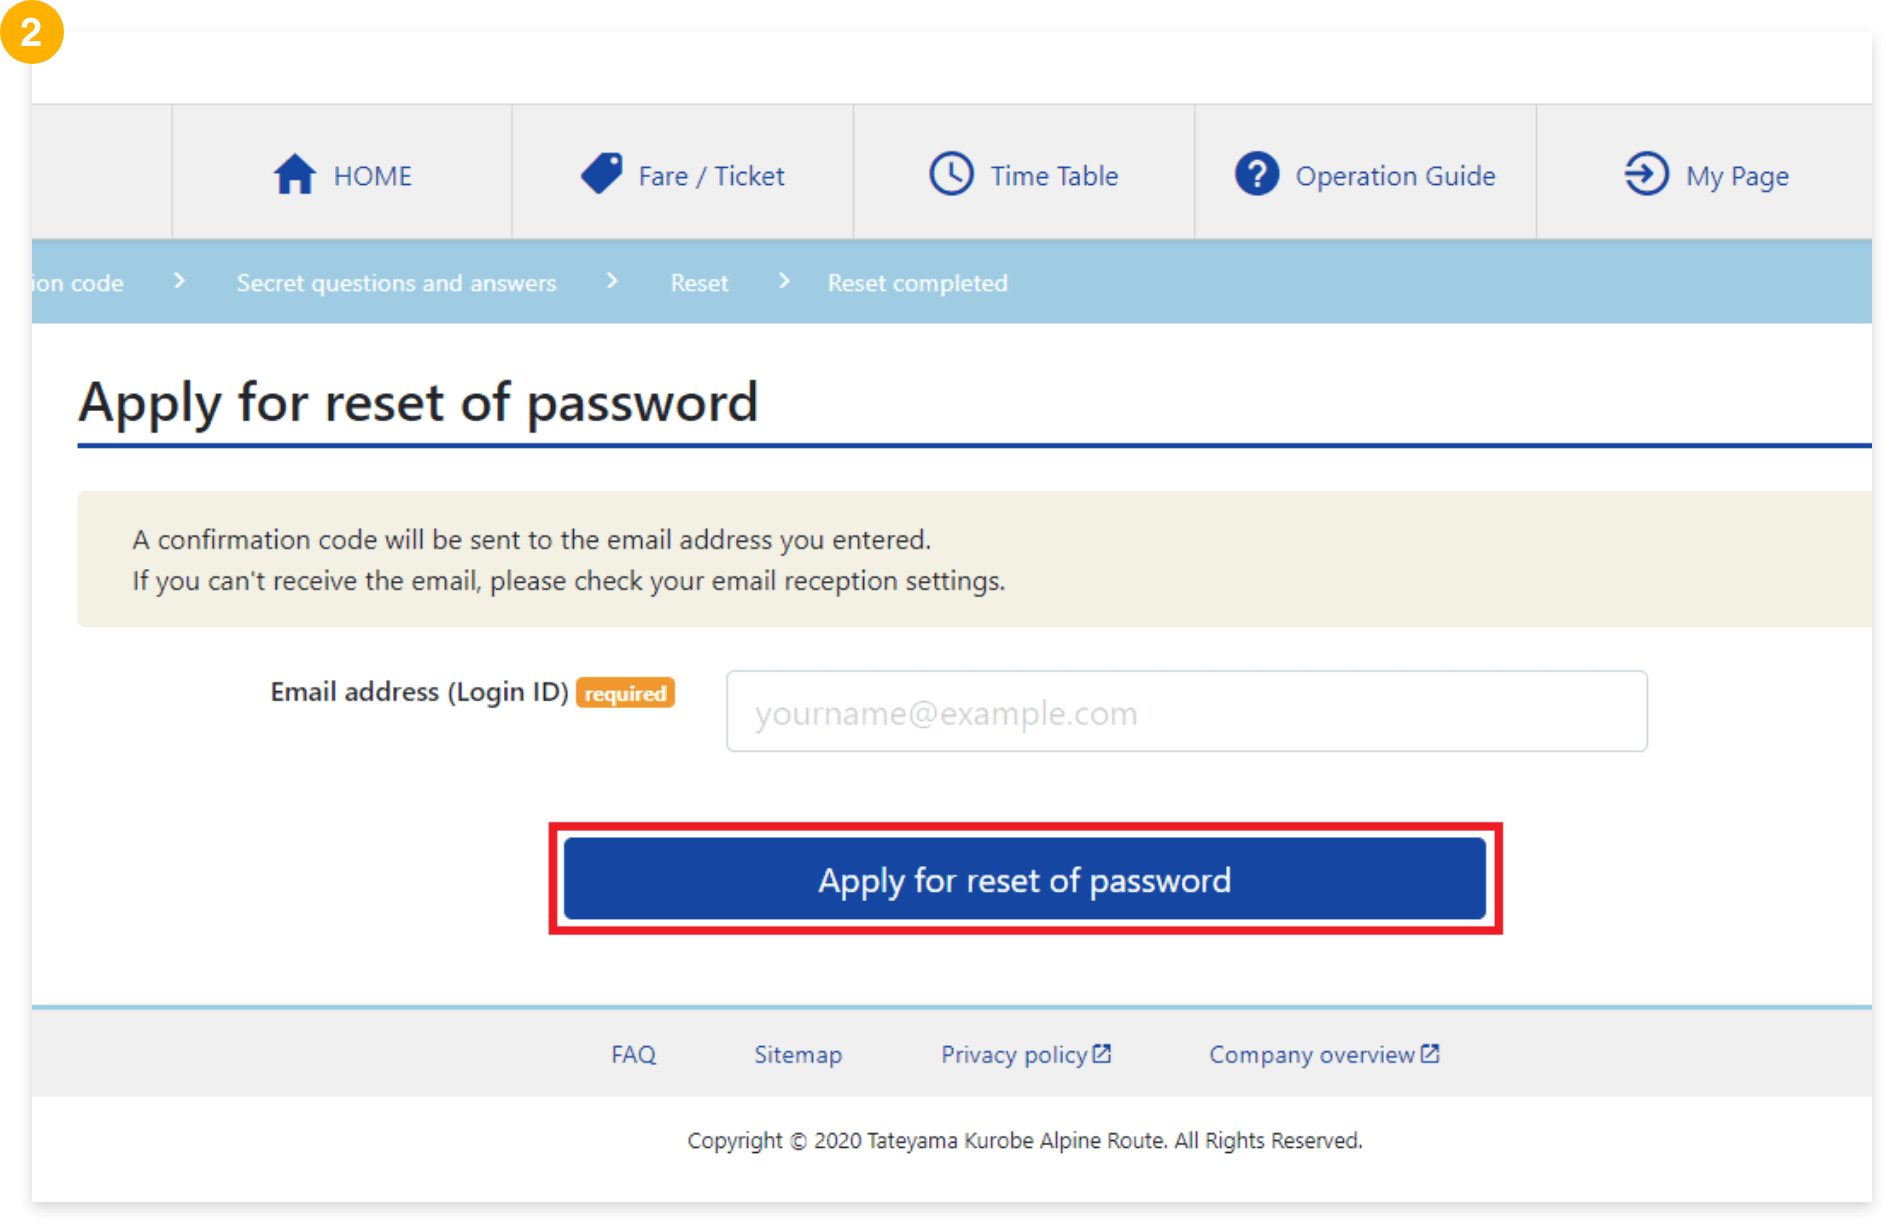Click the Reset completed breadcrumb step
The image size is (1893, 1229).
point(917,283)
